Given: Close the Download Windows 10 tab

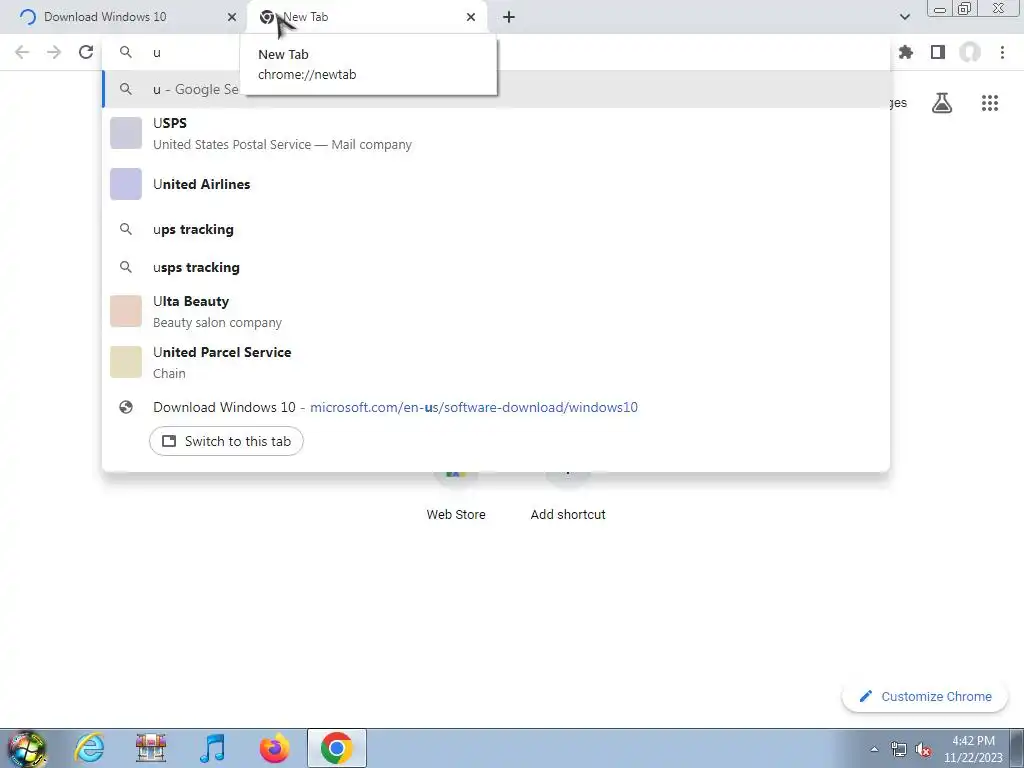Looking at the screenshot, I should point(232,17).
